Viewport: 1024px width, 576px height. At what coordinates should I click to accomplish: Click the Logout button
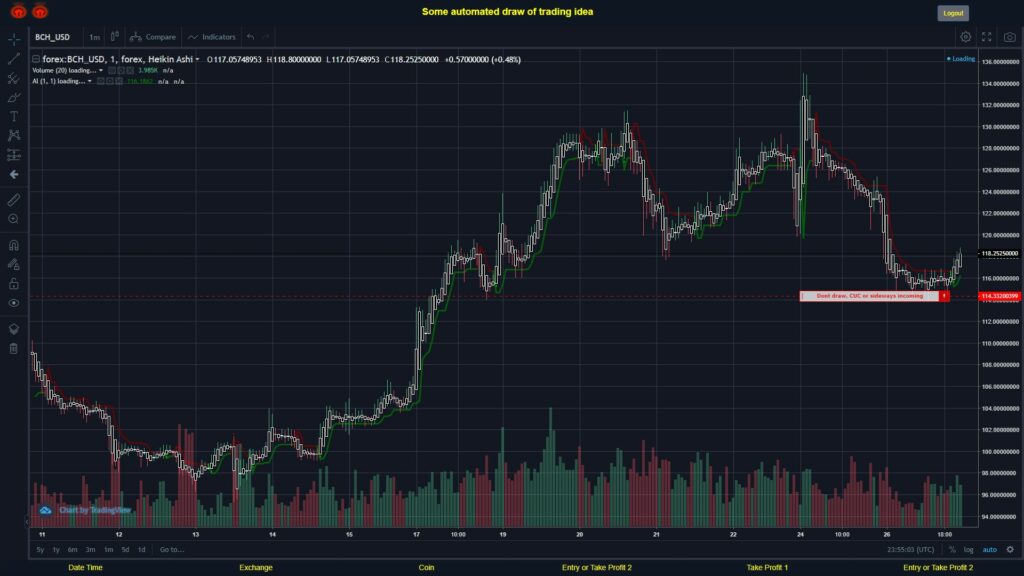point(953,13)
